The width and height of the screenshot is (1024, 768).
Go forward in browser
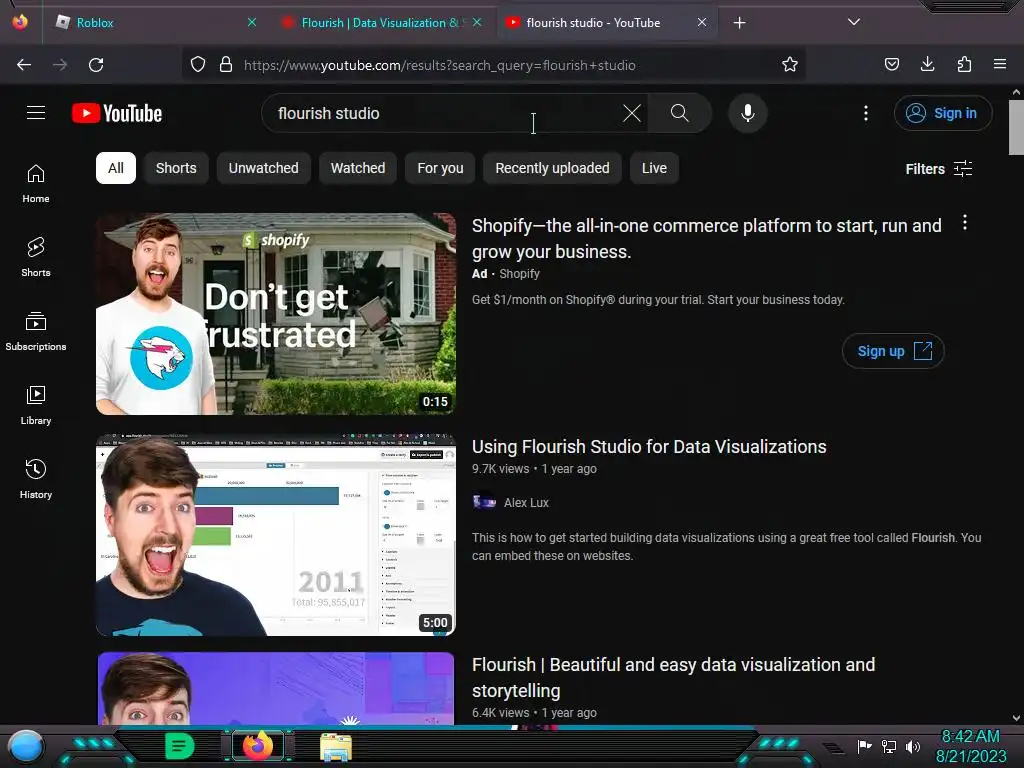pyautogui.click(x=60, y=65)
